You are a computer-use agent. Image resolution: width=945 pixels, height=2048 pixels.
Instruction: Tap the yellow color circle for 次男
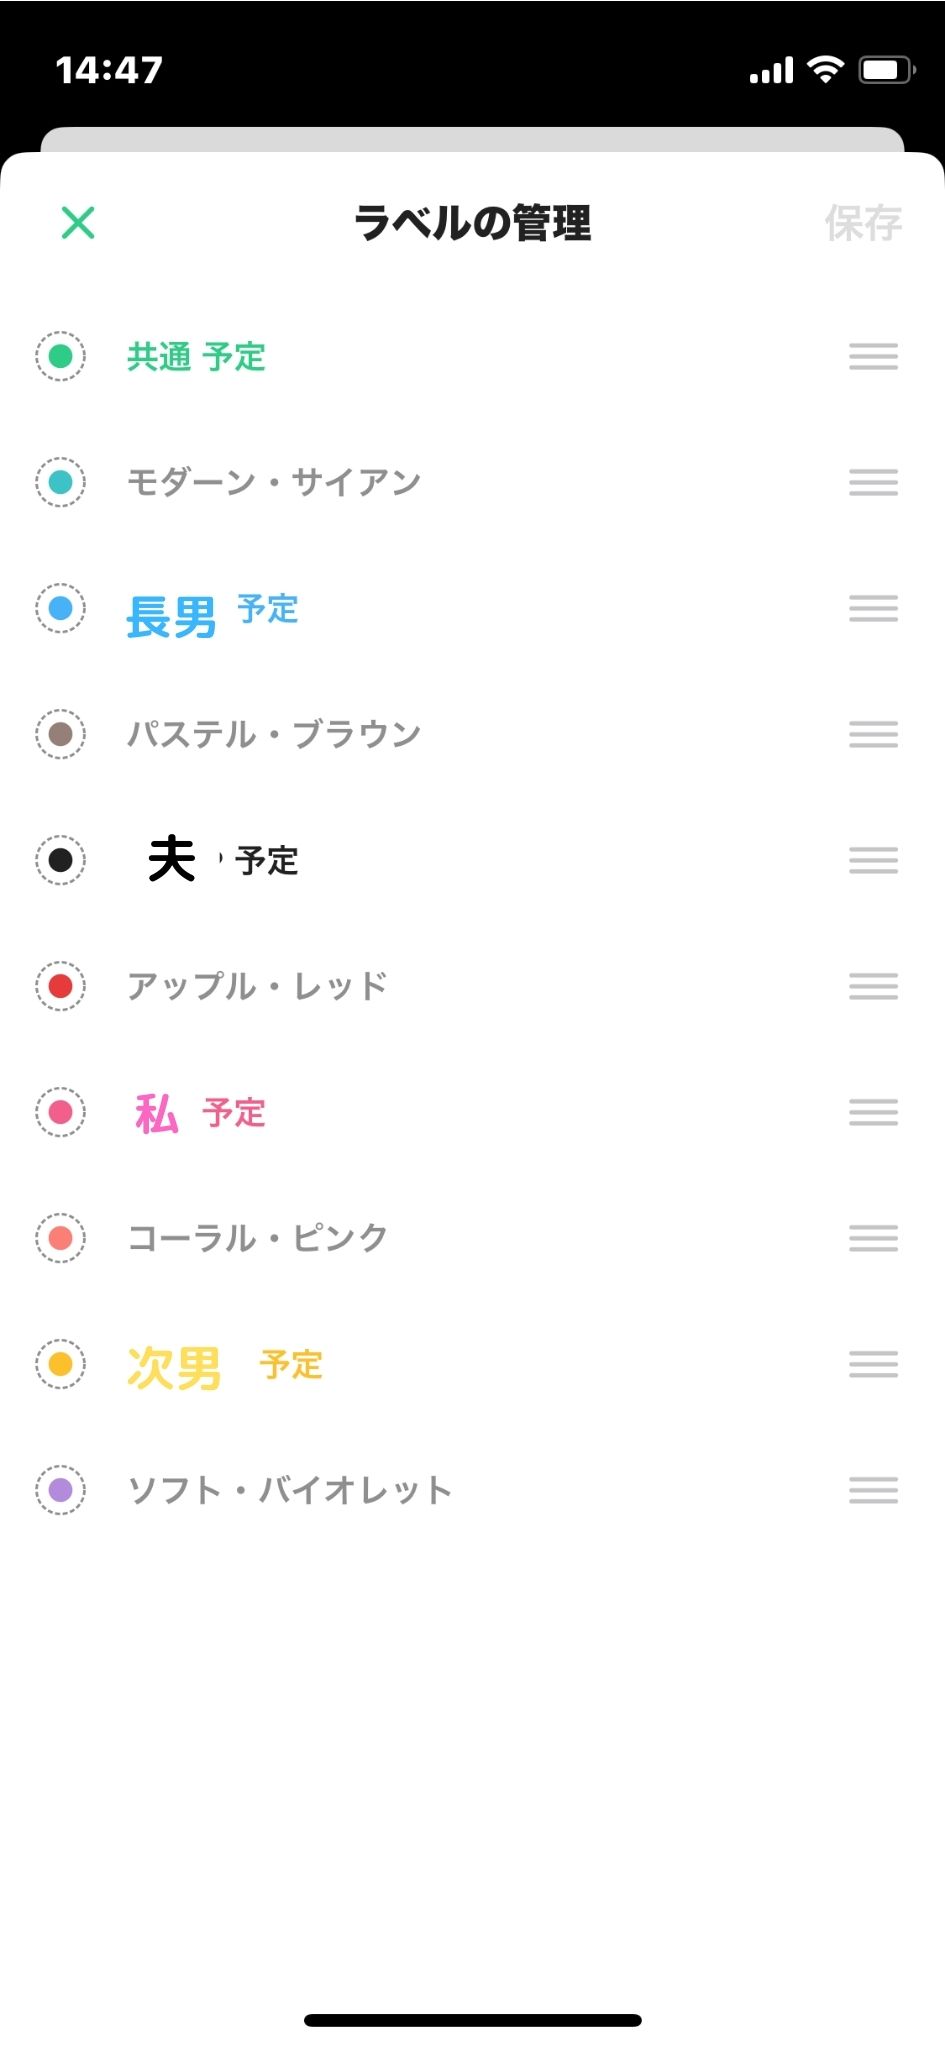point(61,1364)
